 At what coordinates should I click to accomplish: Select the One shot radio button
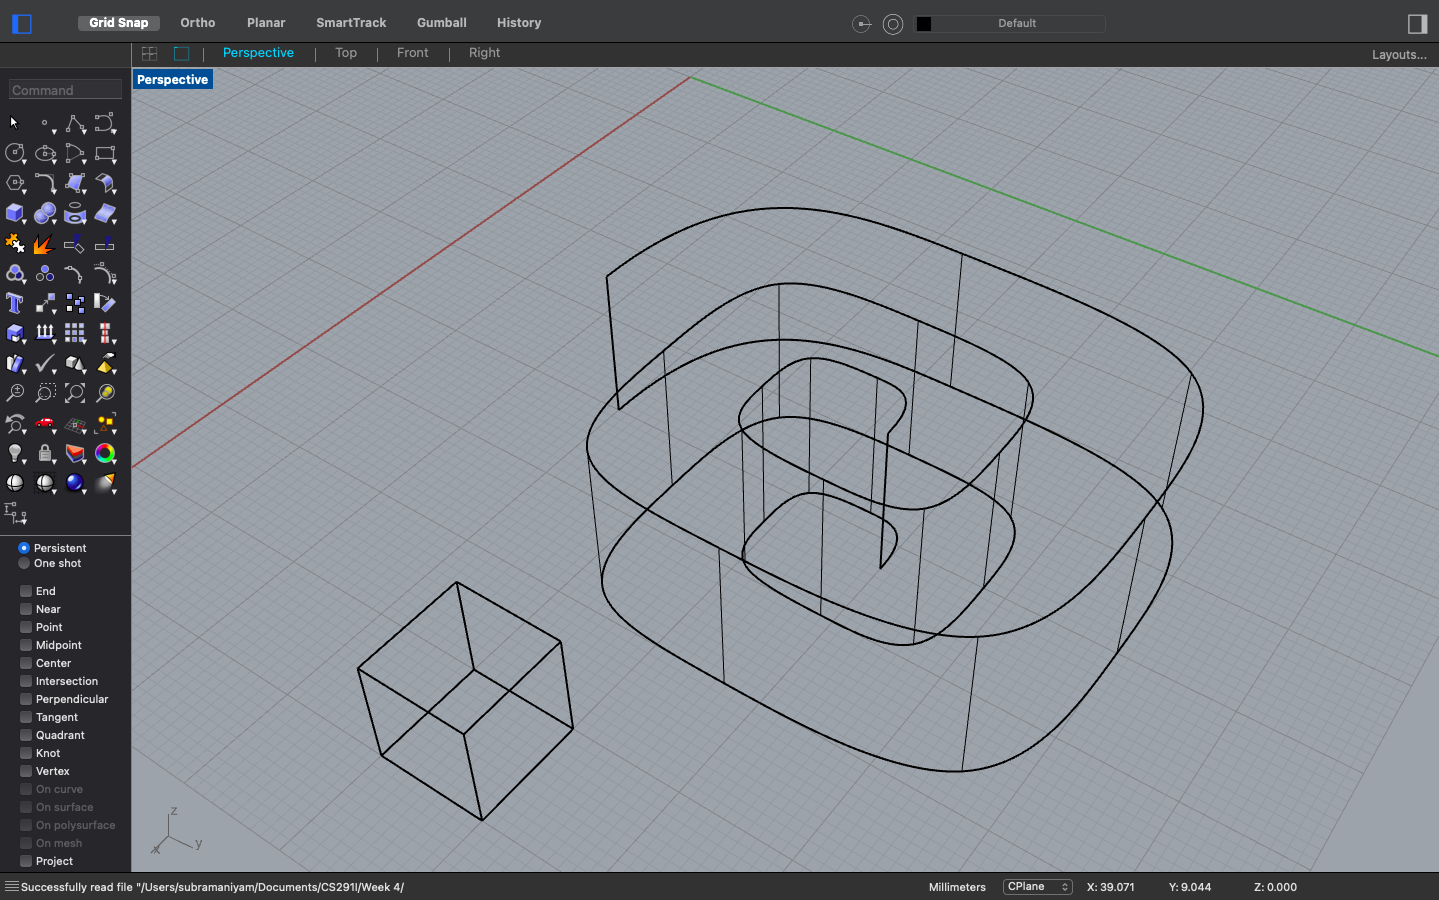pyautogui.click(x=22, y=563)
